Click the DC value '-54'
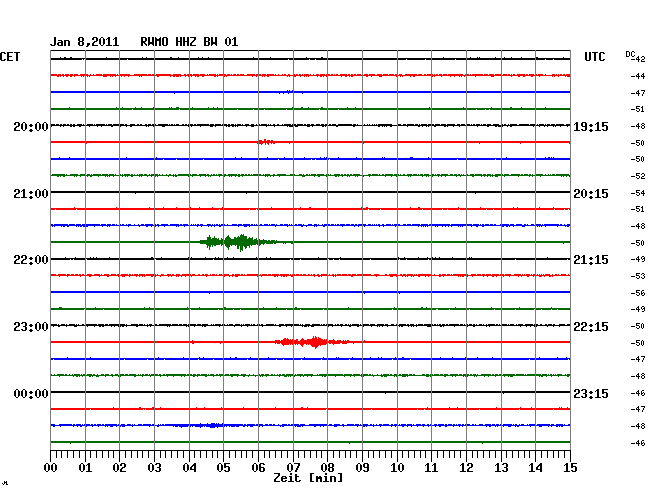 638,193
